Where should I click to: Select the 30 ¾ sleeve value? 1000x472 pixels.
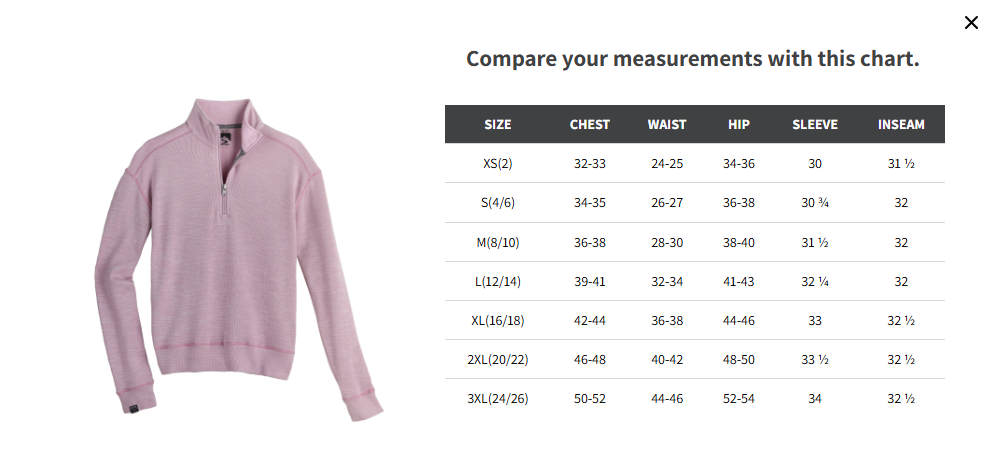click(814, 203)
